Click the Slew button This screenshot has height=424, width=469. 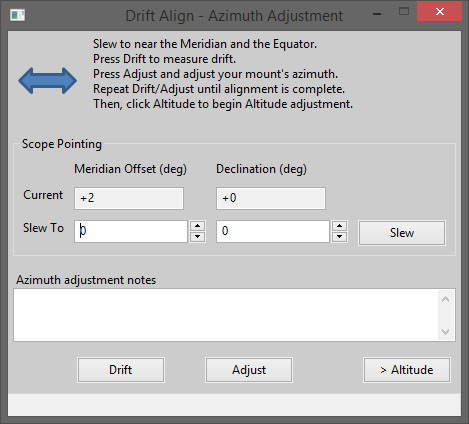pyautogui.click(x=402, y=233)
